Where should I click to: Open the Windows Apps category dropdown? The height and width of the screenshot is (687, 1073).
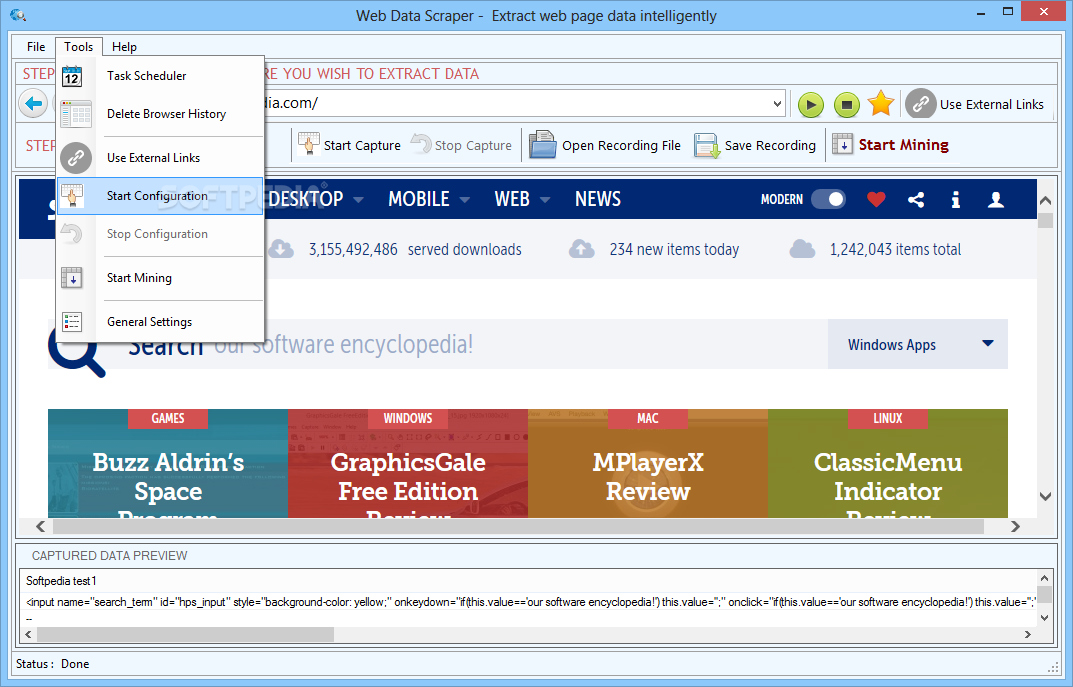tap(917, 344)
